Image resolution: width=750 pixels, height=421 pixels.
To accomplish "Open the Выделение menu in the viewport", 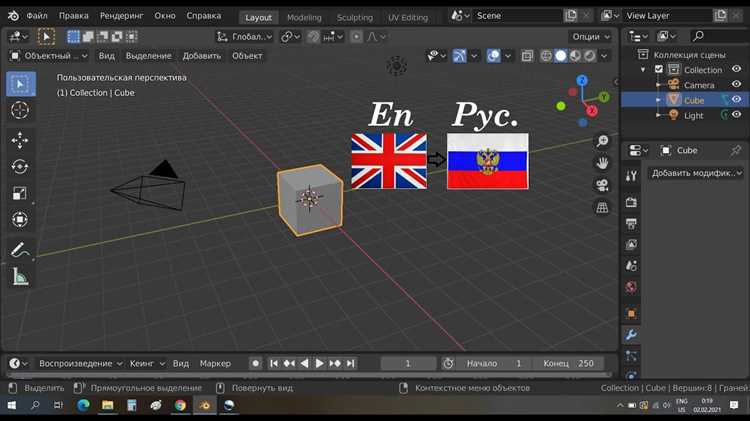I will (x=148, y=56).
